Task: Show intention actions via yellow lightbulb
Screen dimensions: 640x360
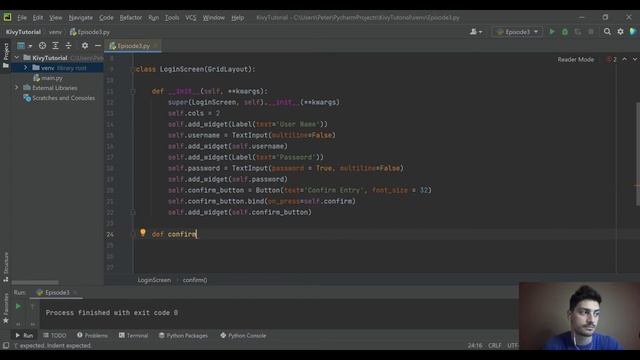Action: pyautogui.click(x=142, y=233)
